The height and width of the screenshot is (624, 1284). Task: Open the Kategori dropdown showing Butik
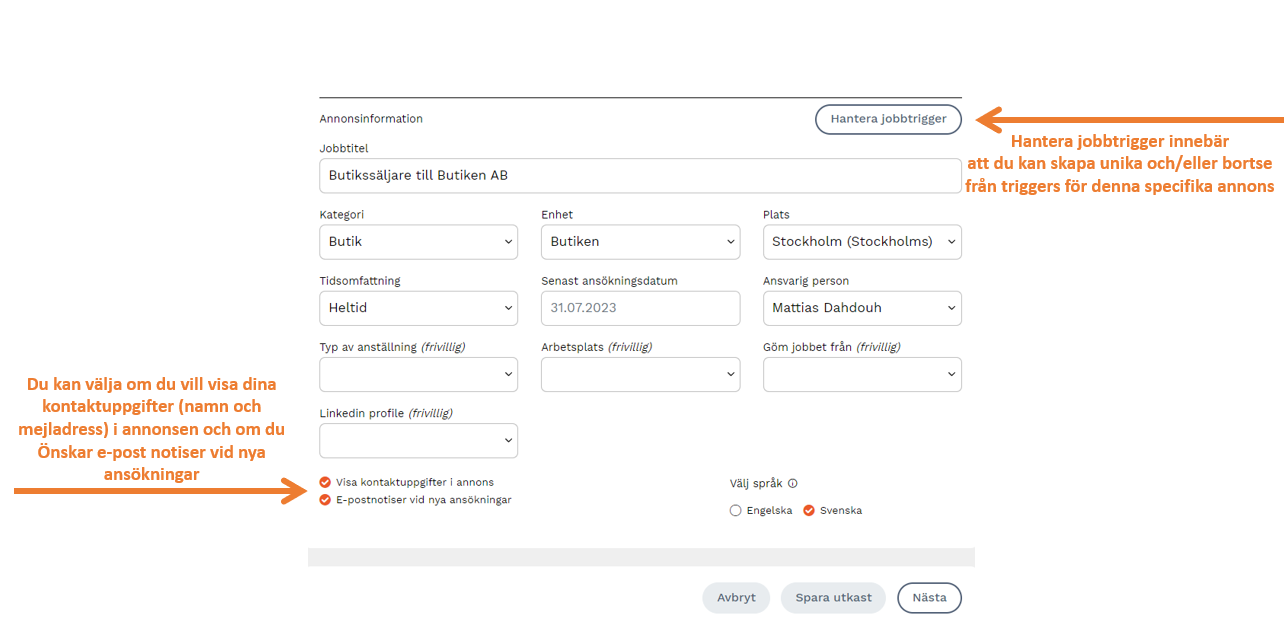418,242
